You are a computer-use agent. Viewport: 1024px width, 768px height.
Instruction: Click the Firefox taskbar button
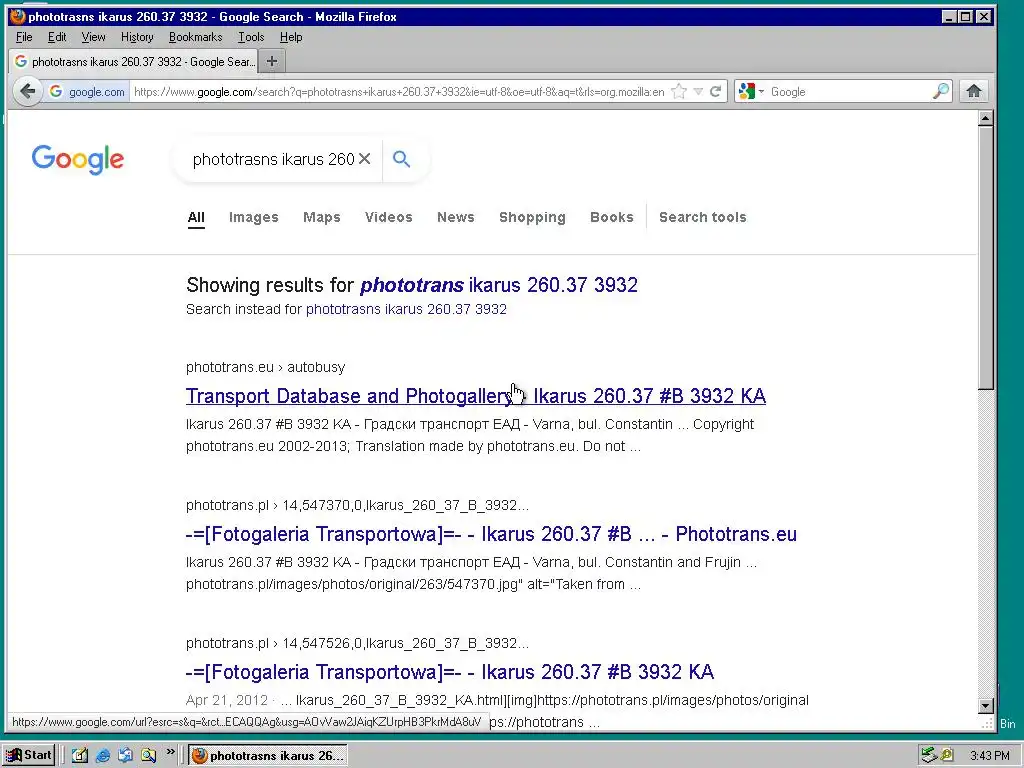[x=268, y=756]
